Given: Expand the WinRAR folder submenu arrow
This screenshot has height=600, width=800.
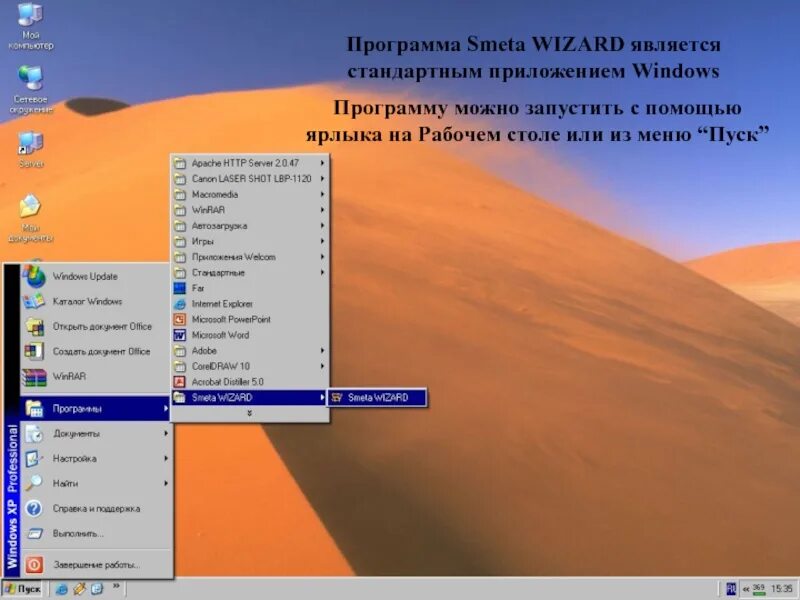Looking at the screenshot, I should pos(322,210).
